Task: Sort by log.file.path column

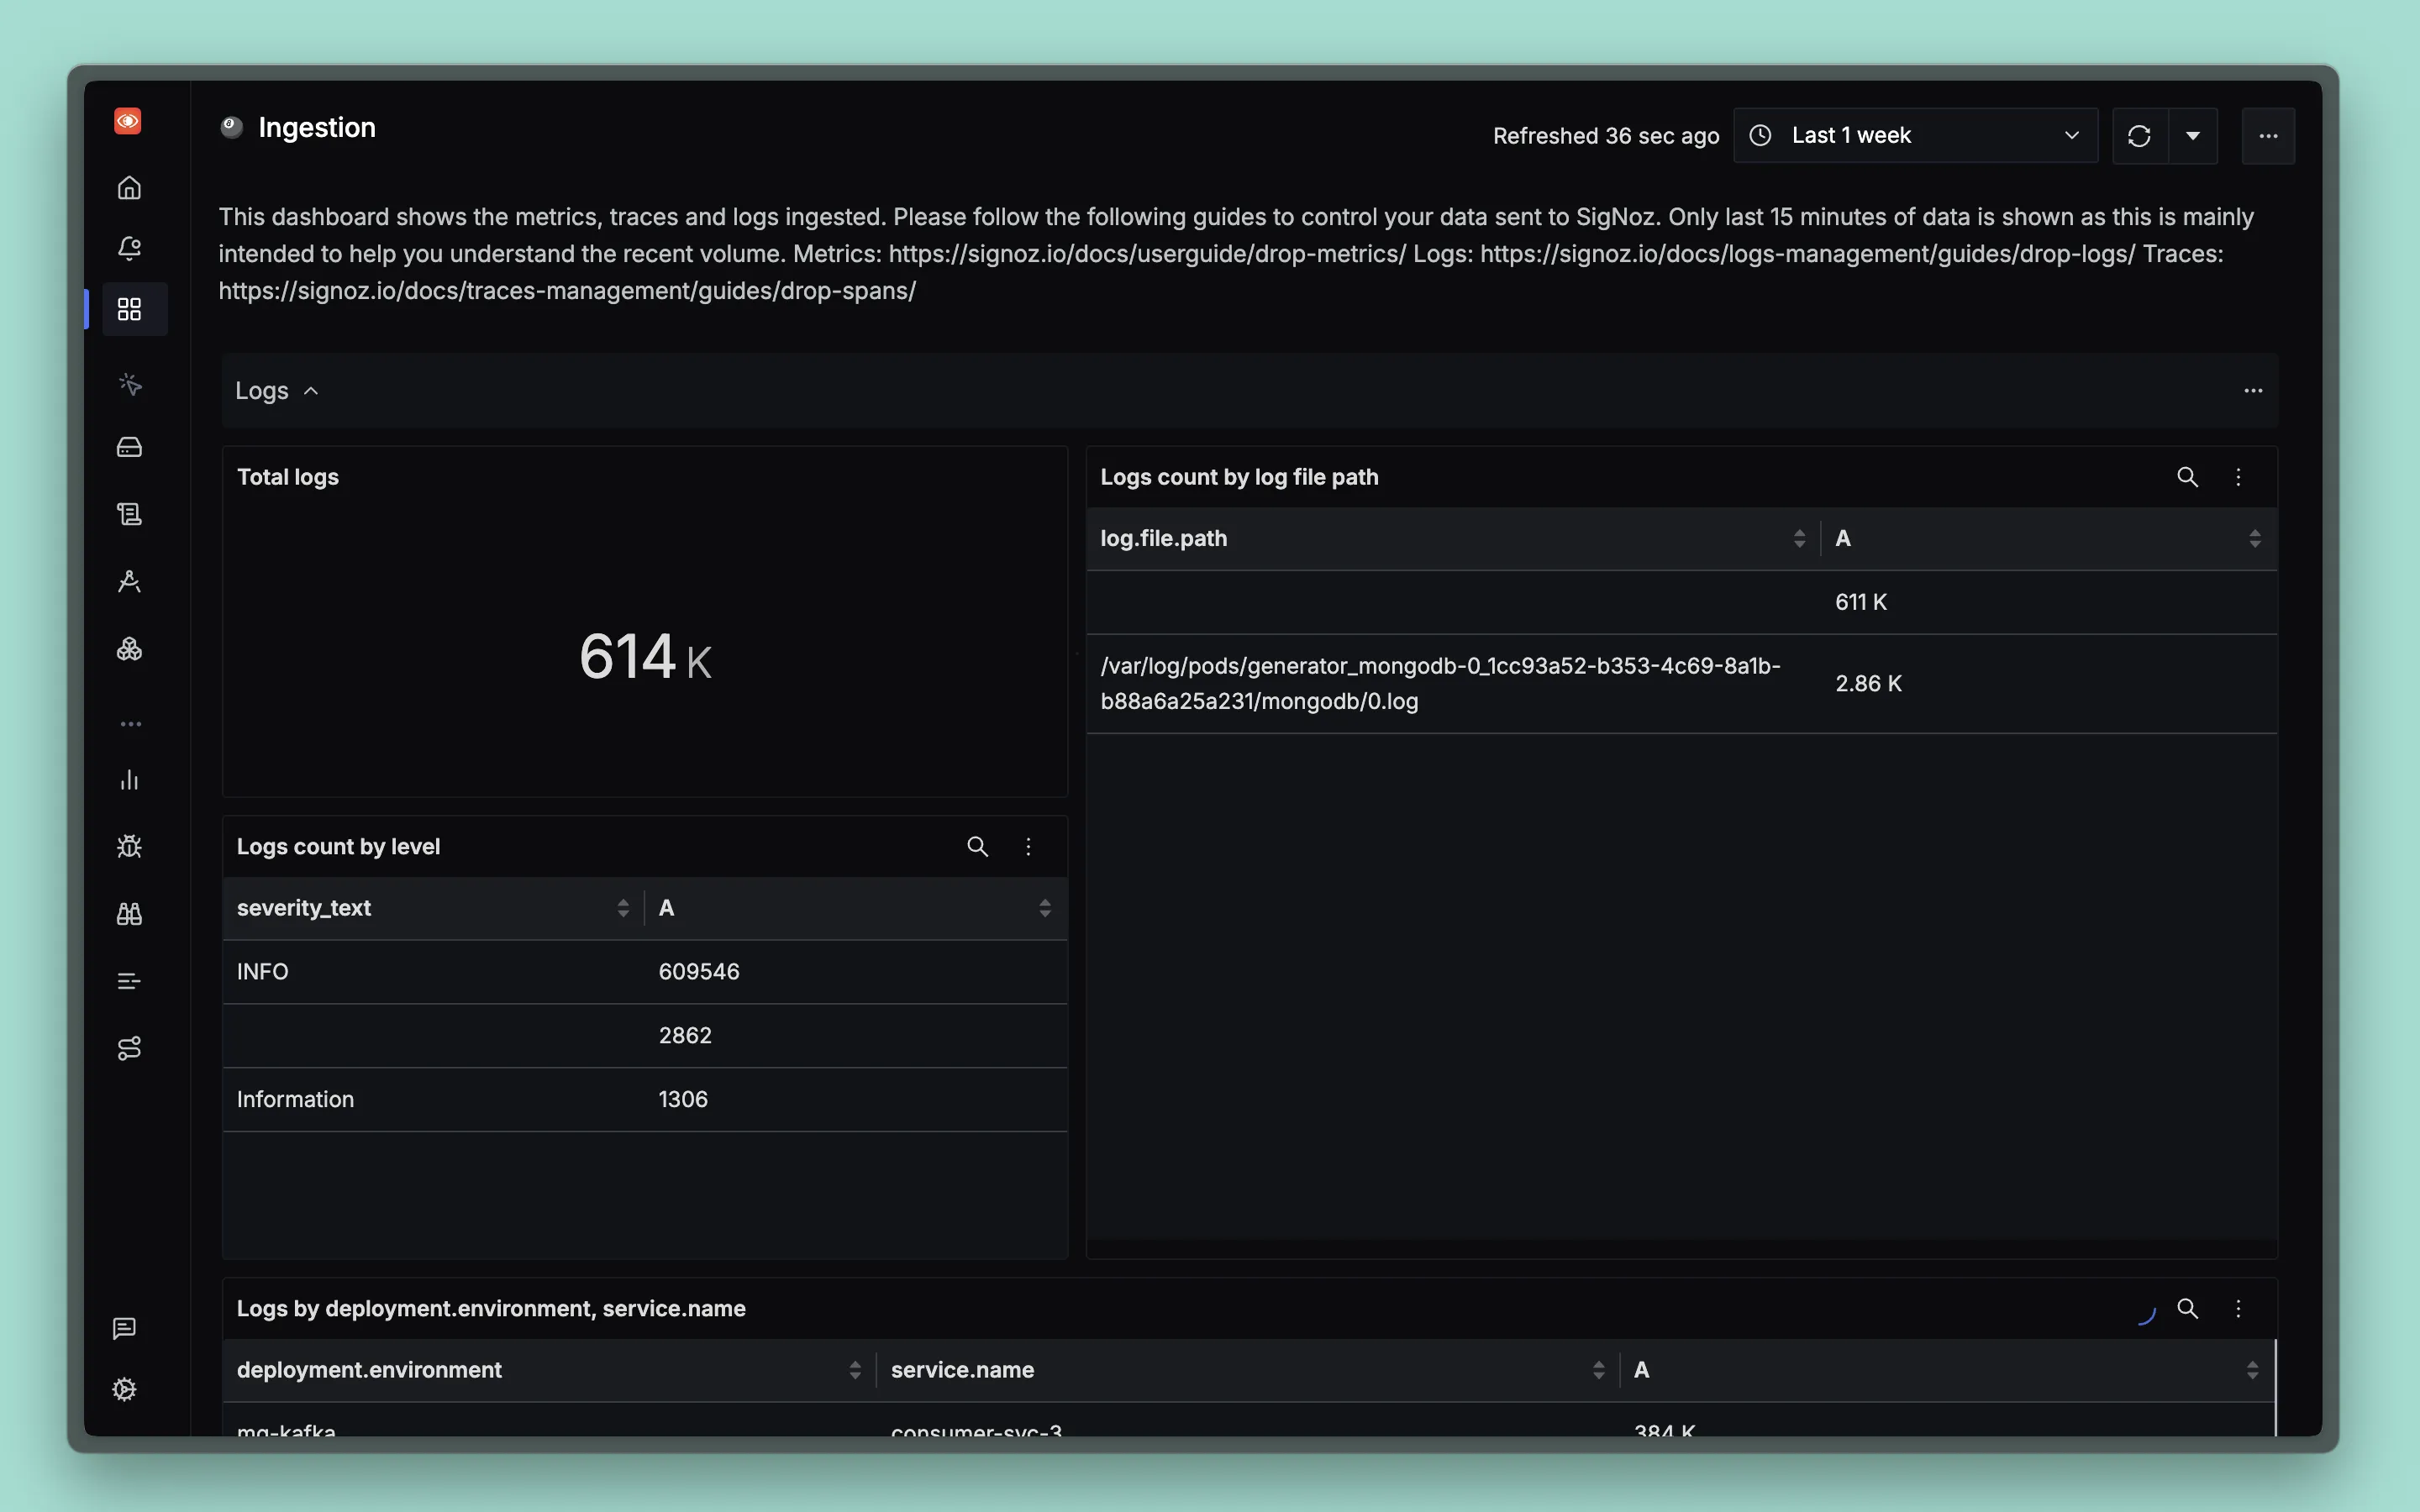Action: (1799, 539)
